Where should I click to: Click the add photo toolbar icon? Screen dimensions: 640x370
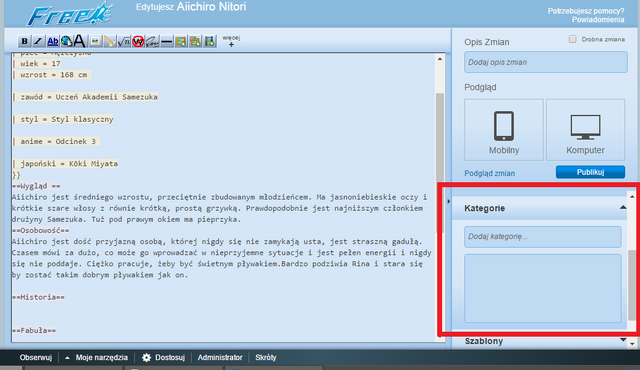click(x=181, y=41)
